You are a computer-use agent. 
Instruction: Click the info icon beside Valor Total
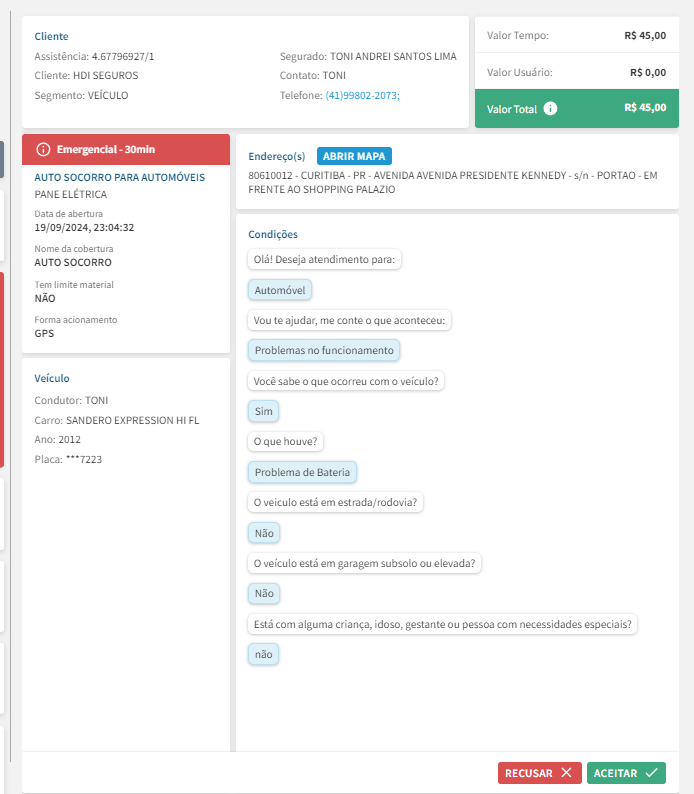[550, 109]
